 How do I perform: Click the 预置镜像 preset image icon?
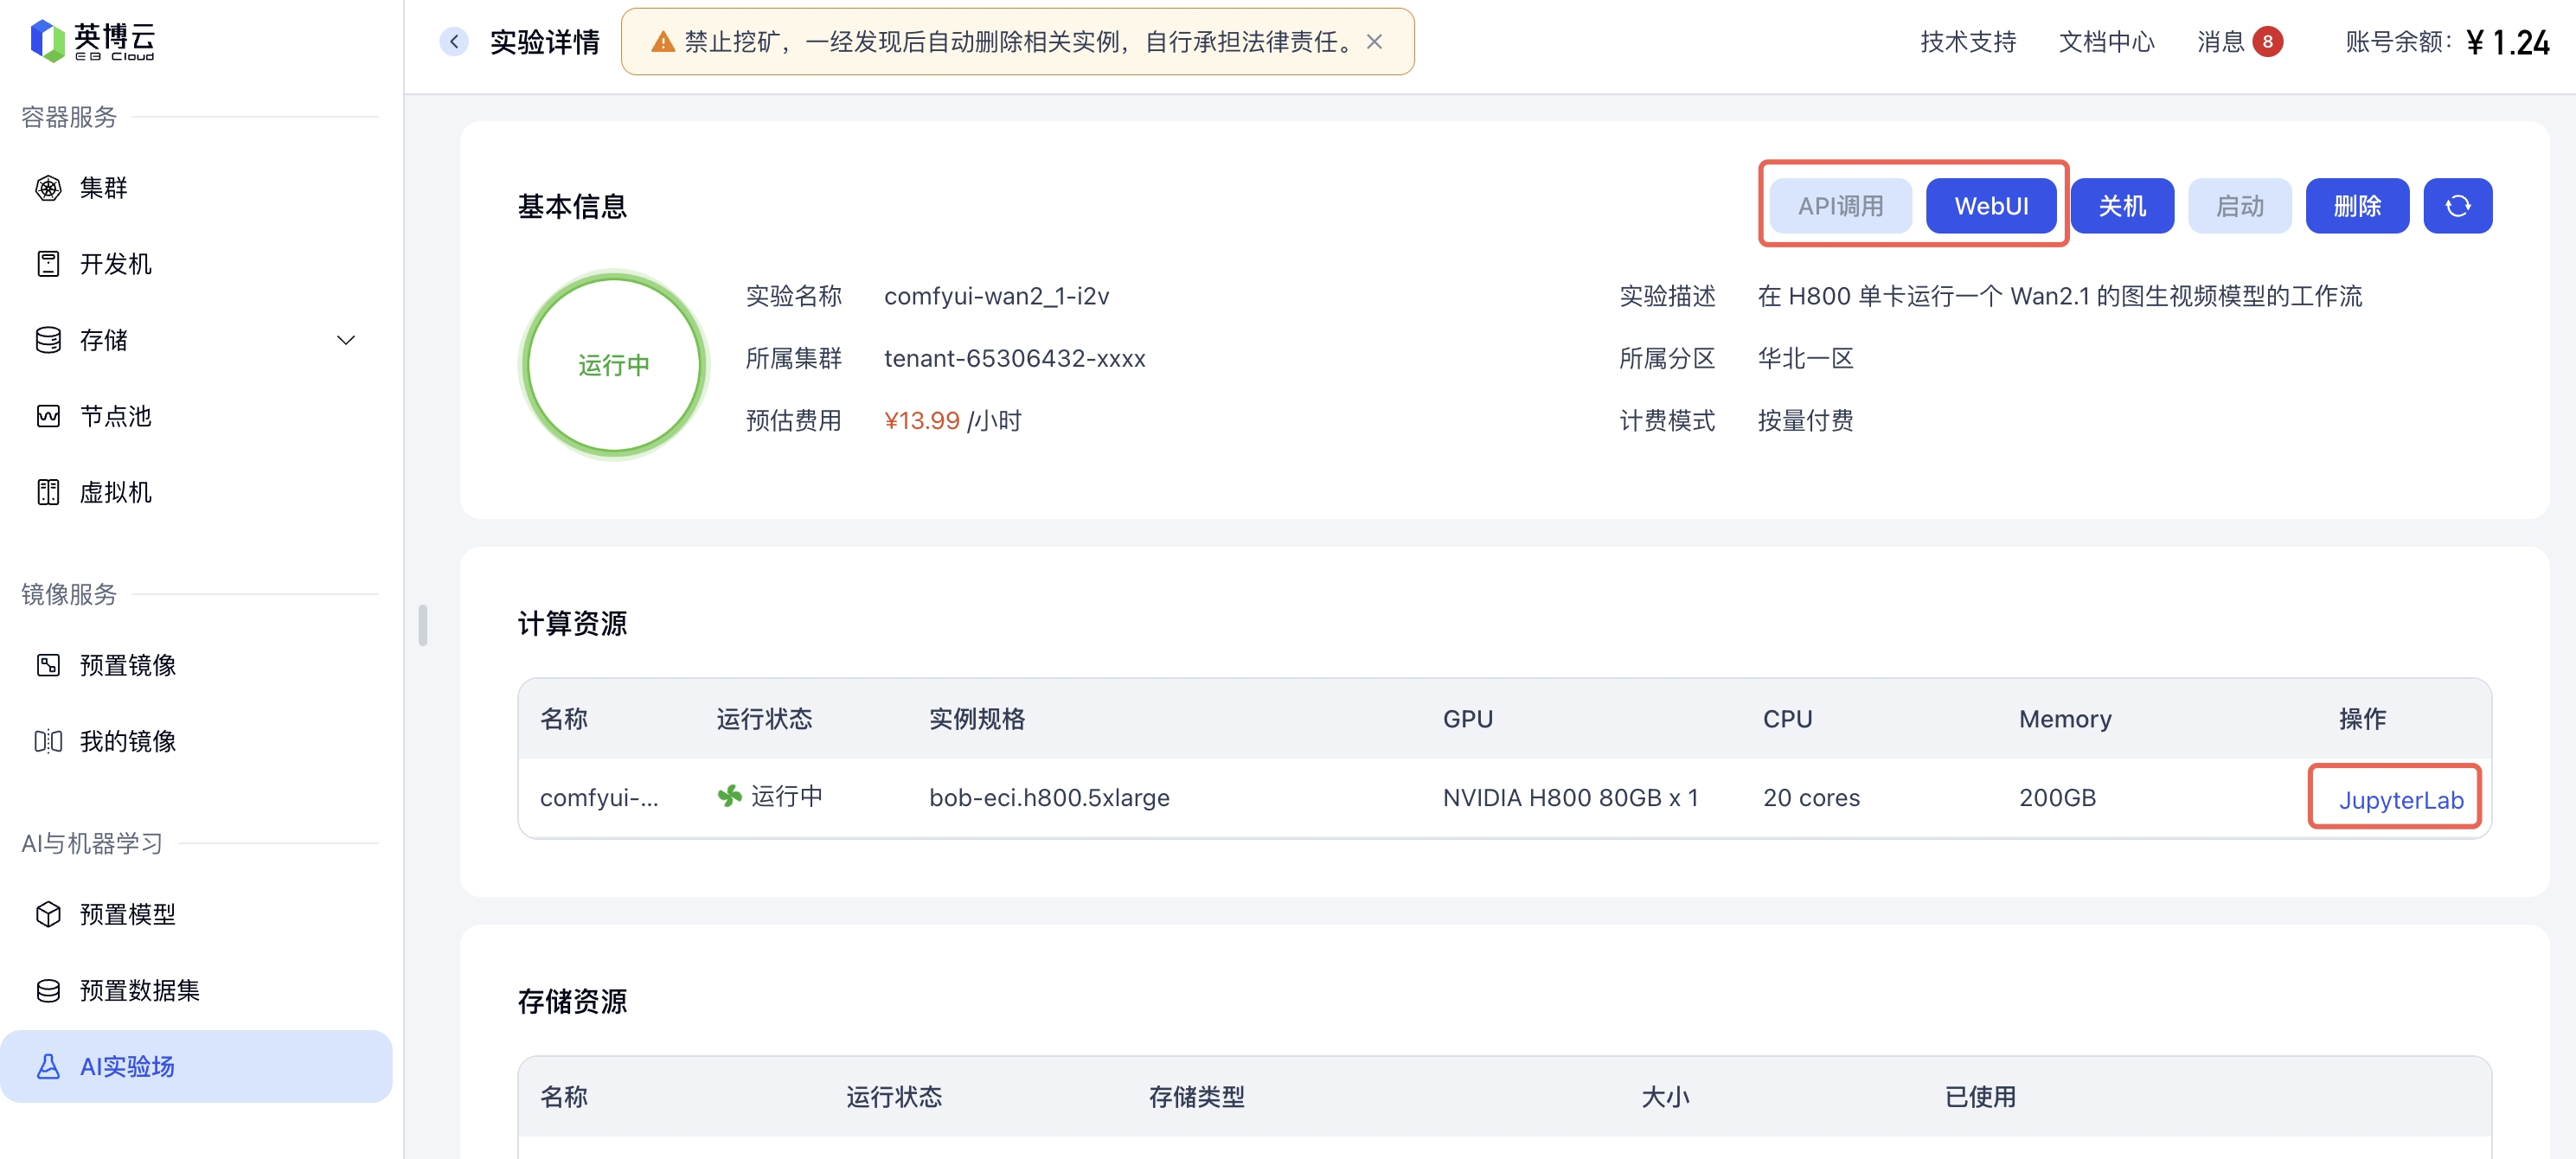(x=48, y=665)
